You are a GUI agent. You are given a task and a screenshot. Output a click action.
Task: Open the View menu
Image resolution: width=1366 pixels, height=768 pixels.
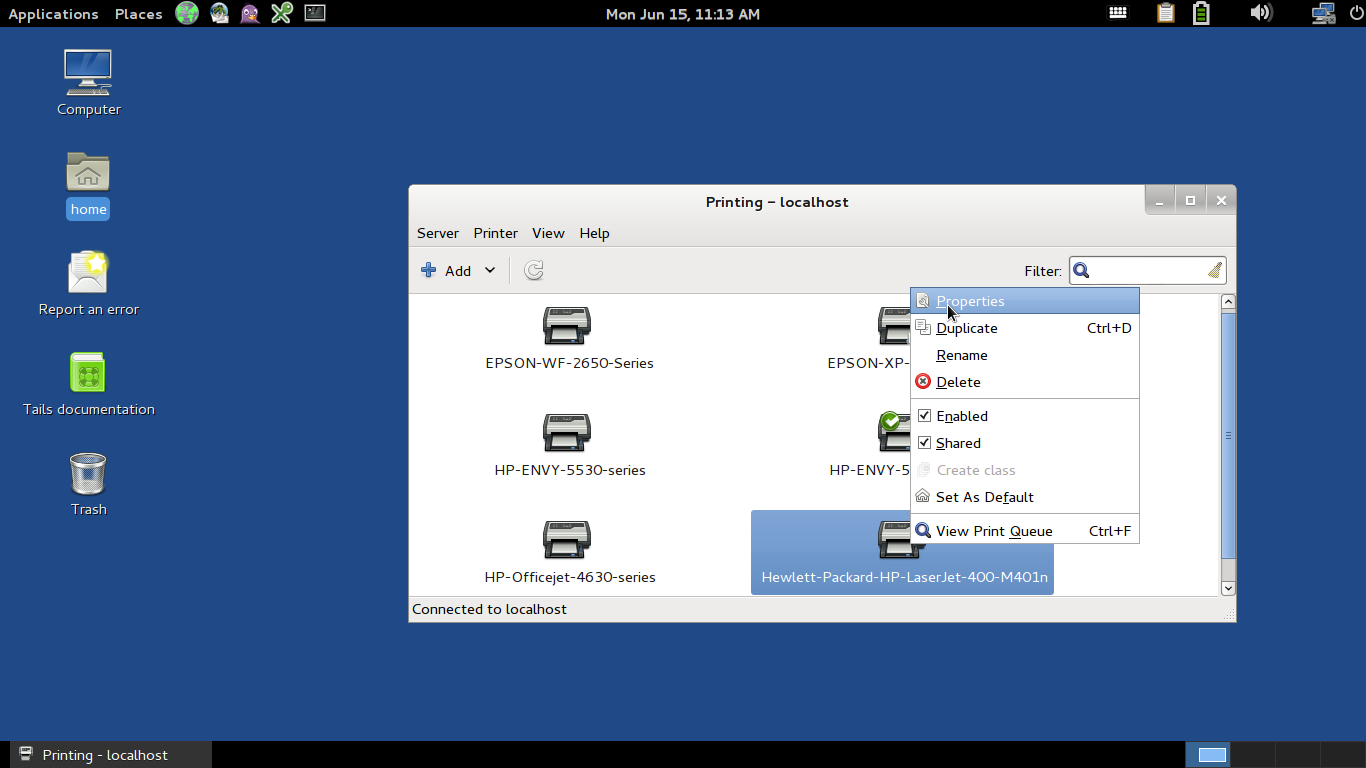(x=548, y=233)
